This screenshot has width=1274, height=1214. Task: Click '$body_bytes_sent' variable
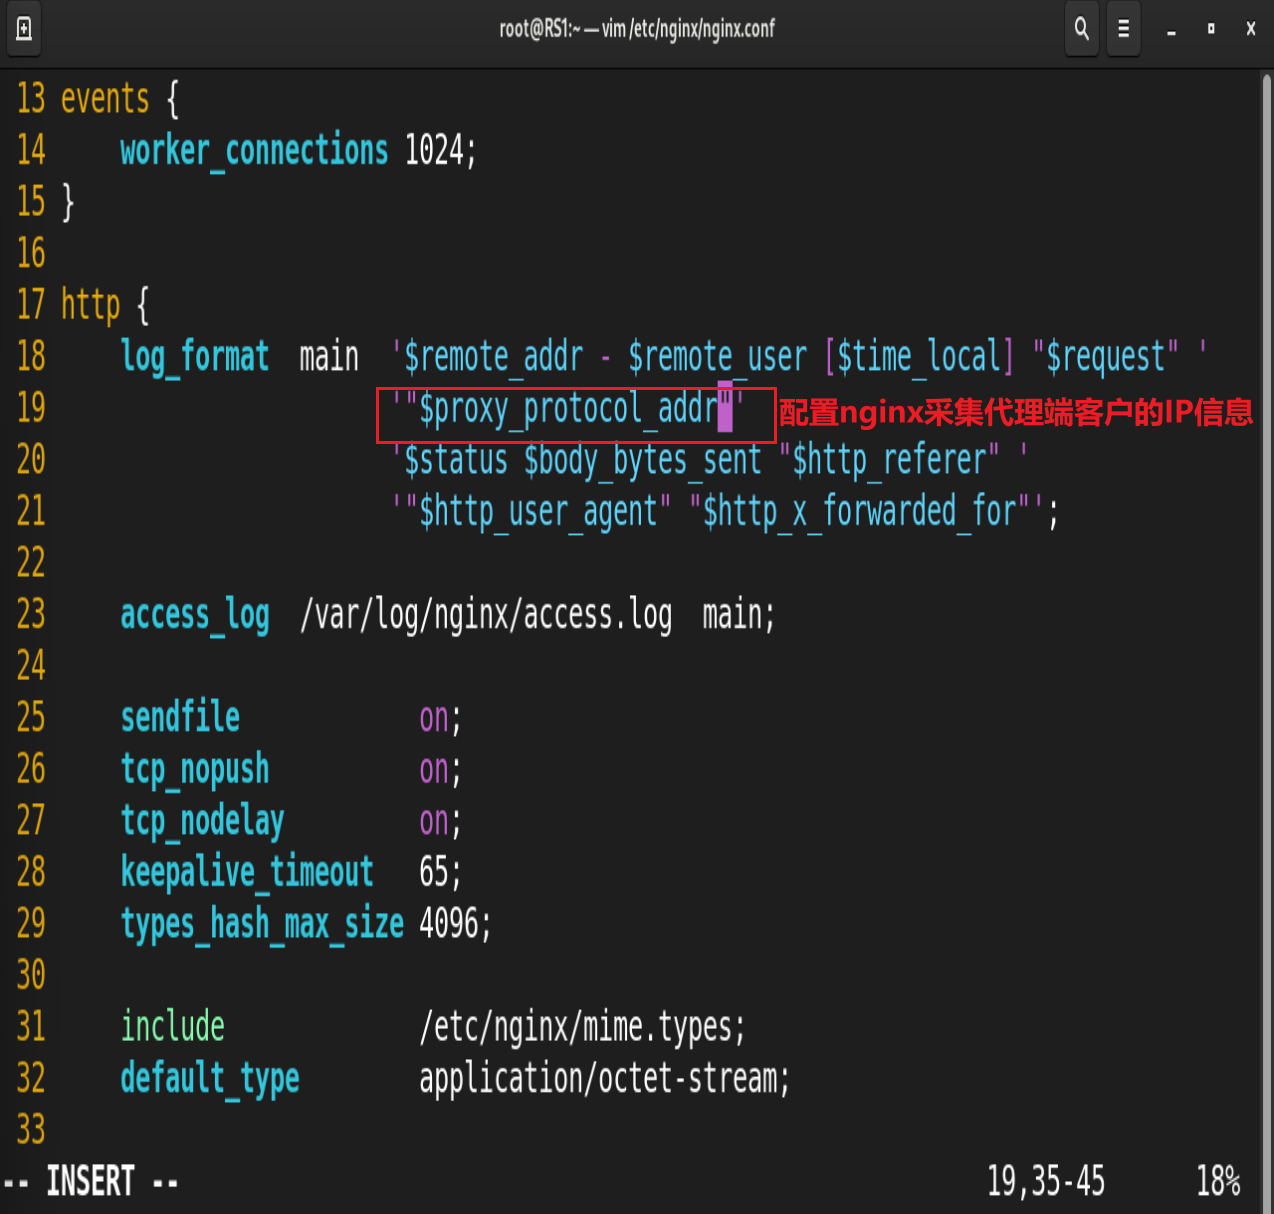point(643,461)
